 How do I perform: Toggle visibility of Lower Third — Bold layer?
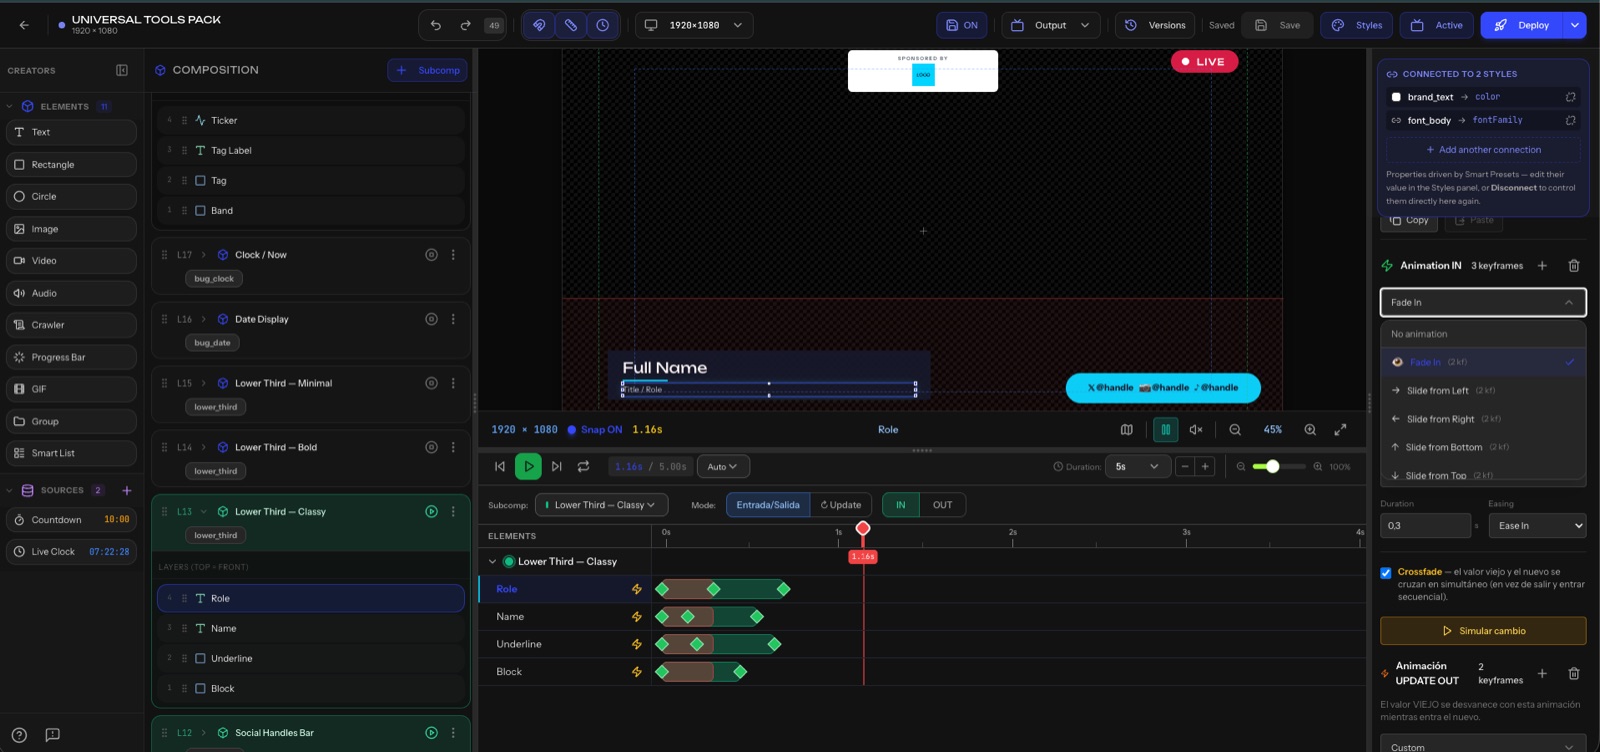[431, 447]
